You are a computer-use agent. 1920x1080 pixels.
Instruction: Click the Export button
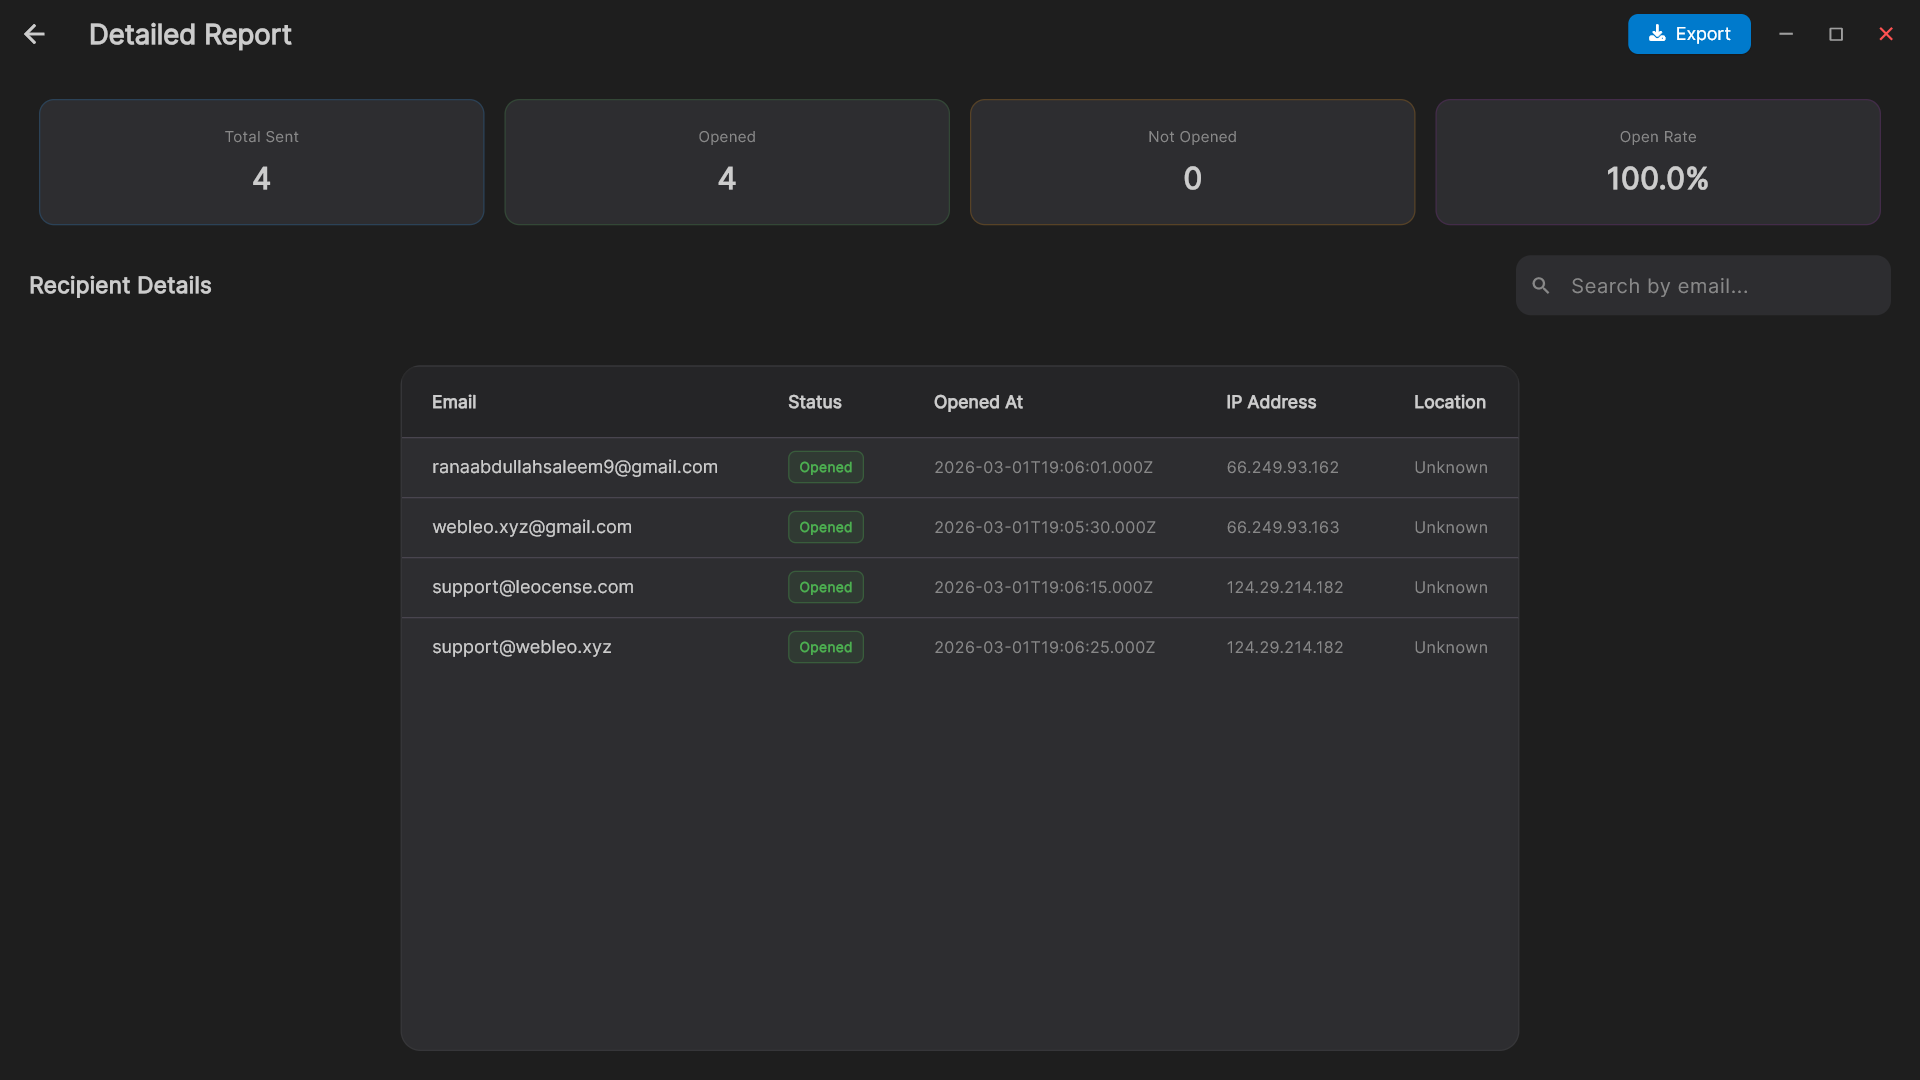(x=1689, y=34)
